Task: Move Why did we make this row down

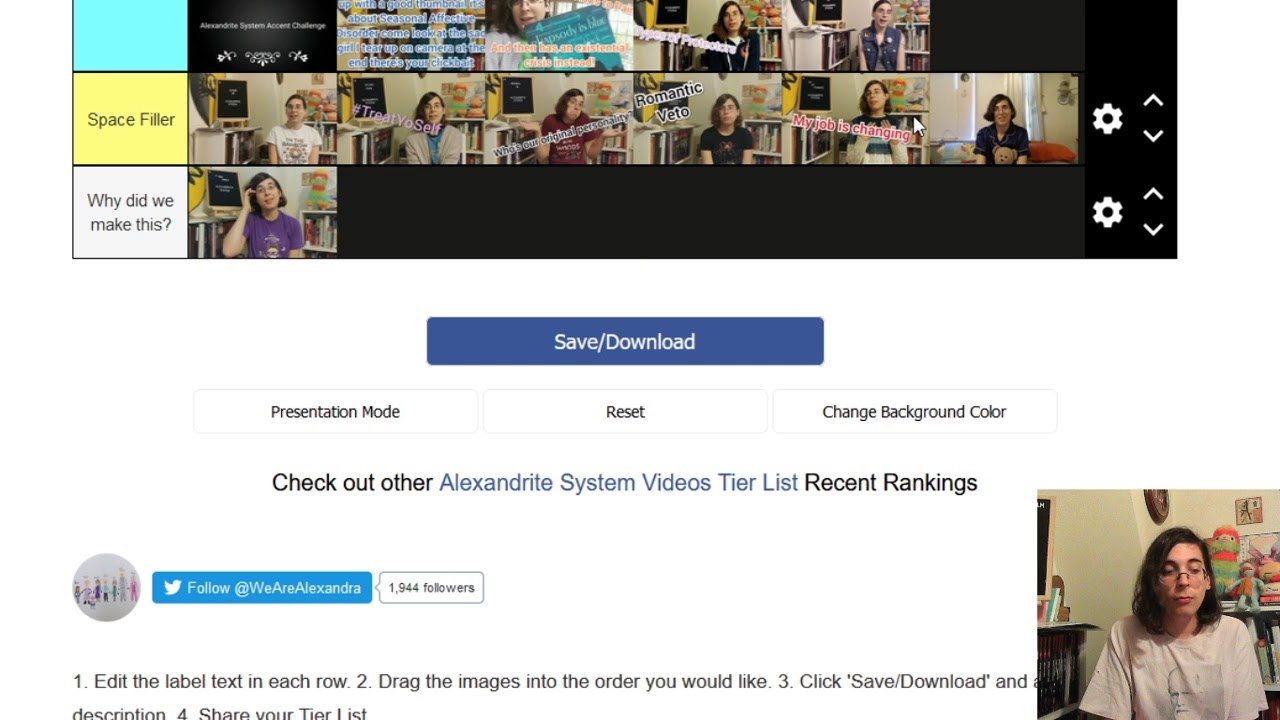Action: 1153,229
